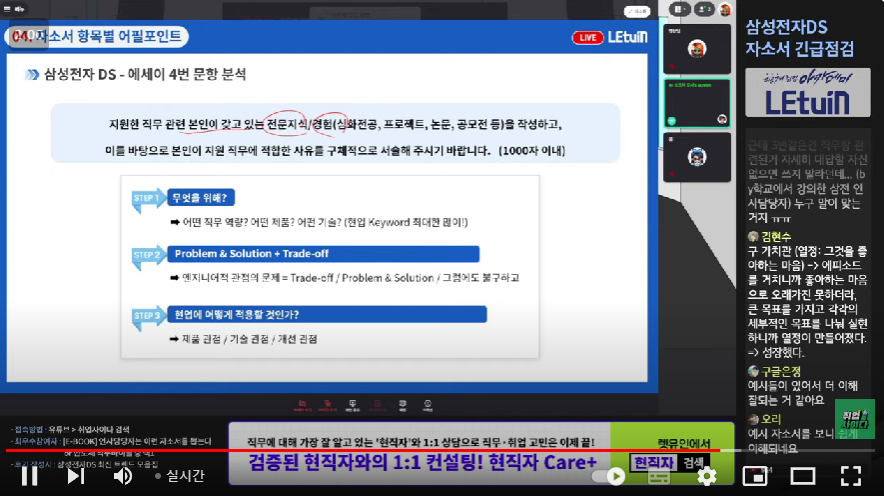Image resolution: width=884 pixels, height=496 pixels.
Task: Pause the live video playback
Action: tap(29, 476)
